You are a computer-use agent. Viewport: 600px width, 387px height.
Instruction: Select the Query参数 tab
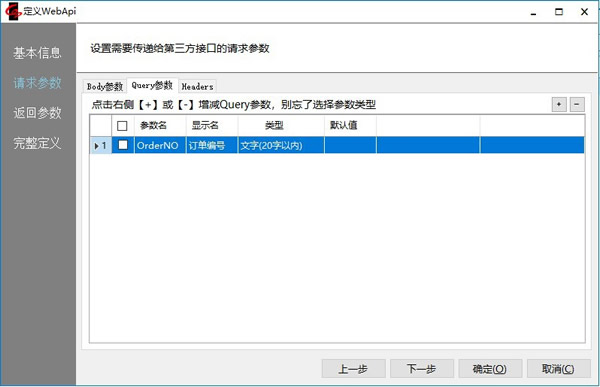[x=152, y=85]
